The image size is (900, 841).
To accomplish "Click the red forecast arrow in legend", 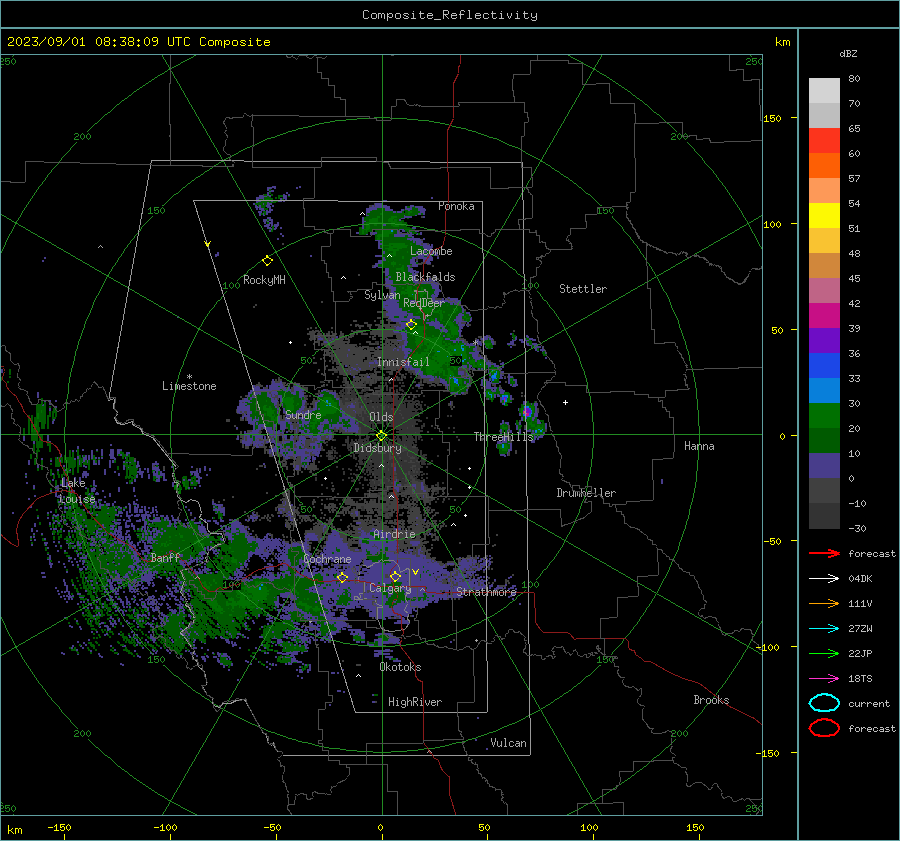I will [824, 553].
